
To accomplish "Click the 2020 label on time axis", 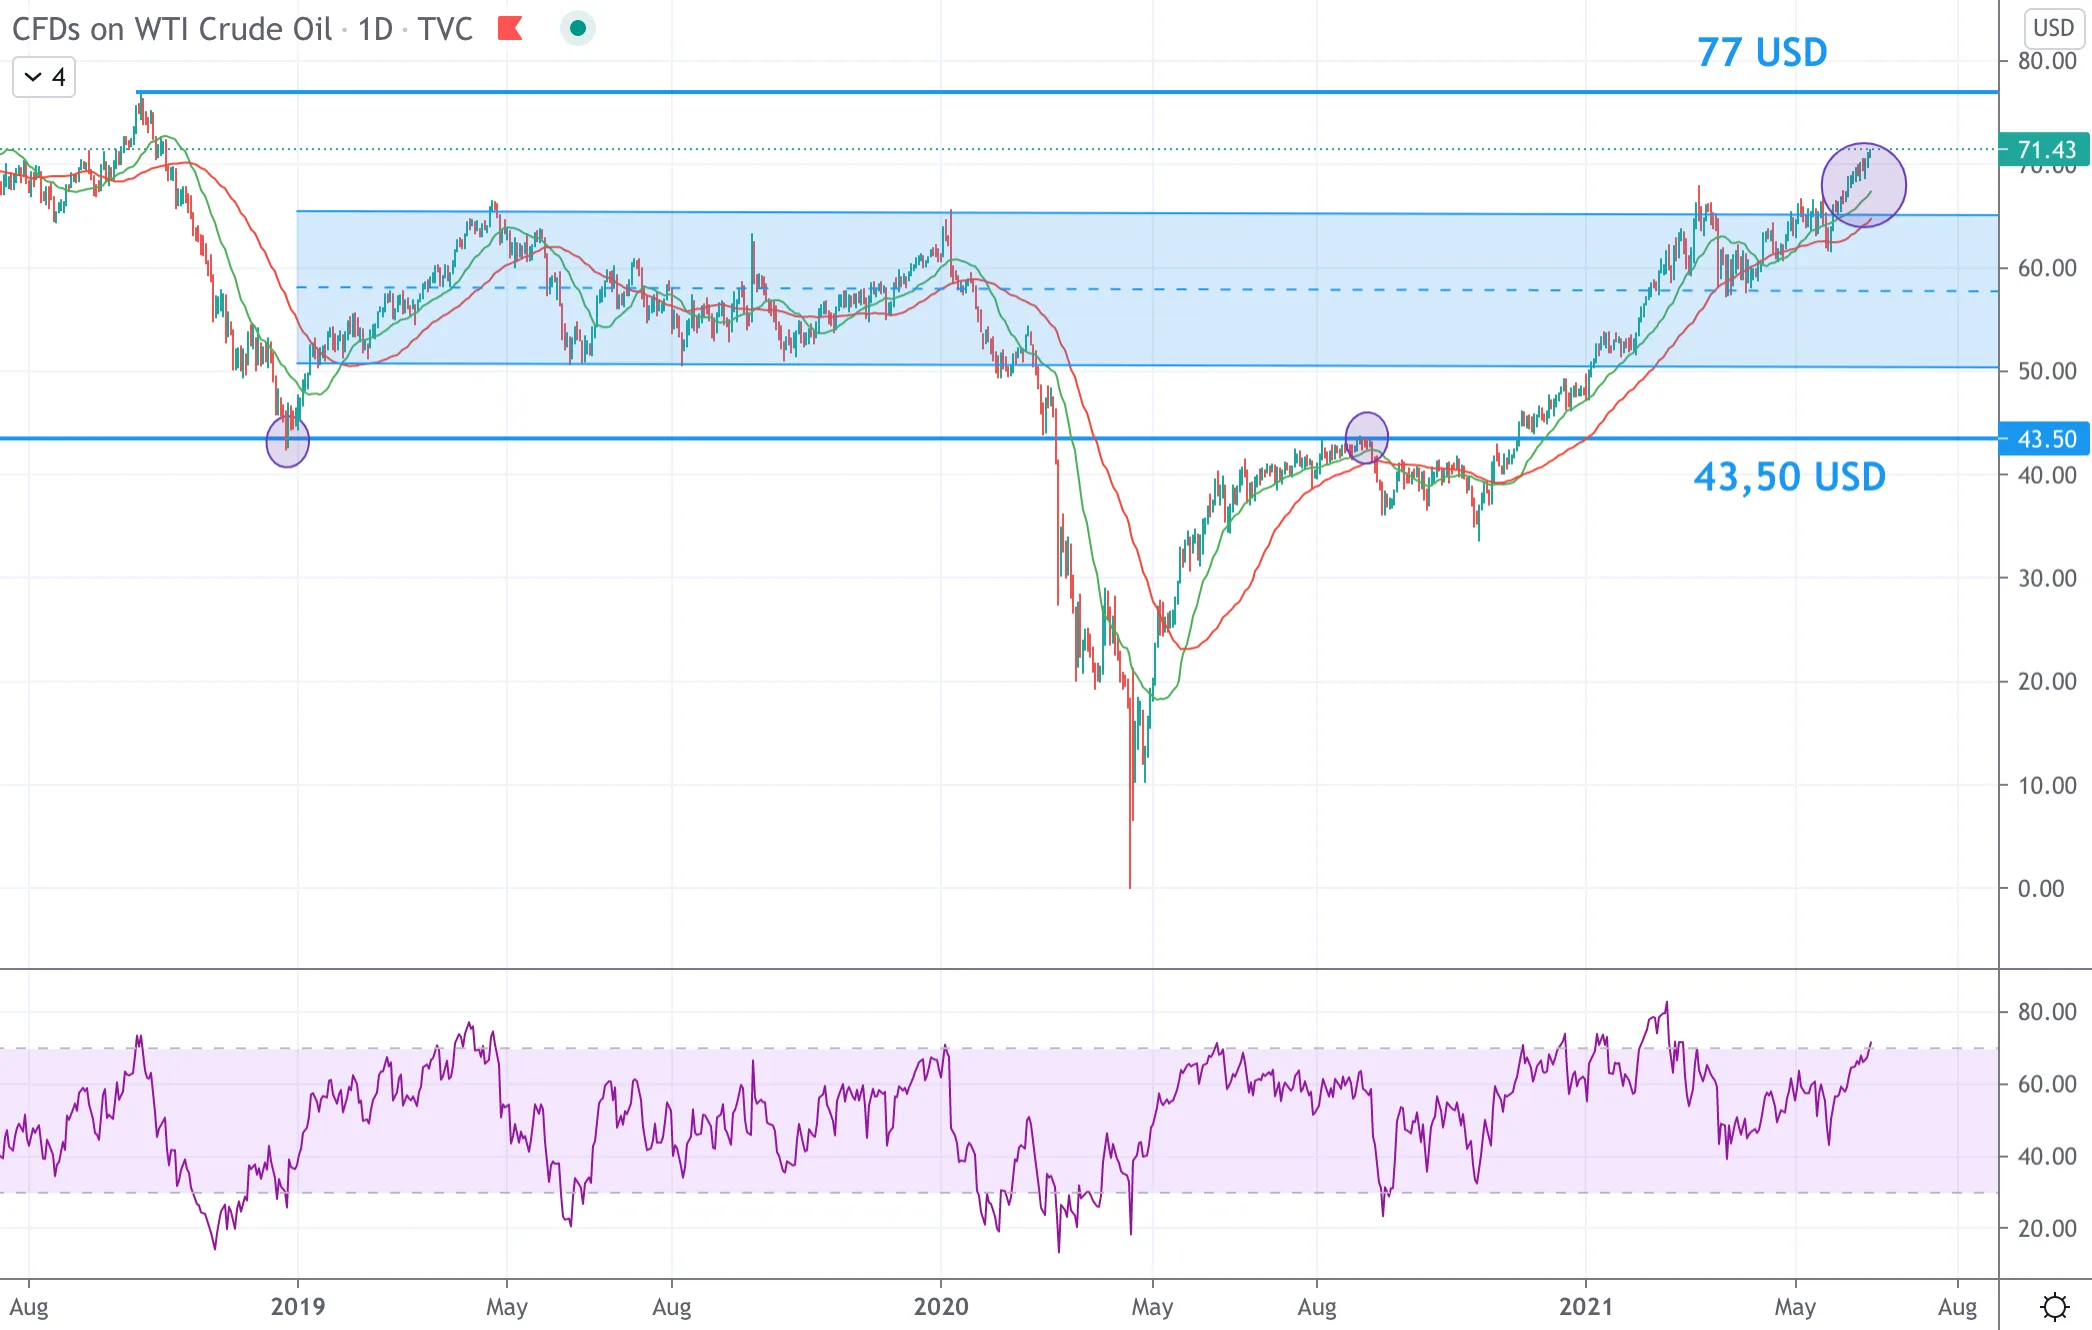I will coord(941,1306).
